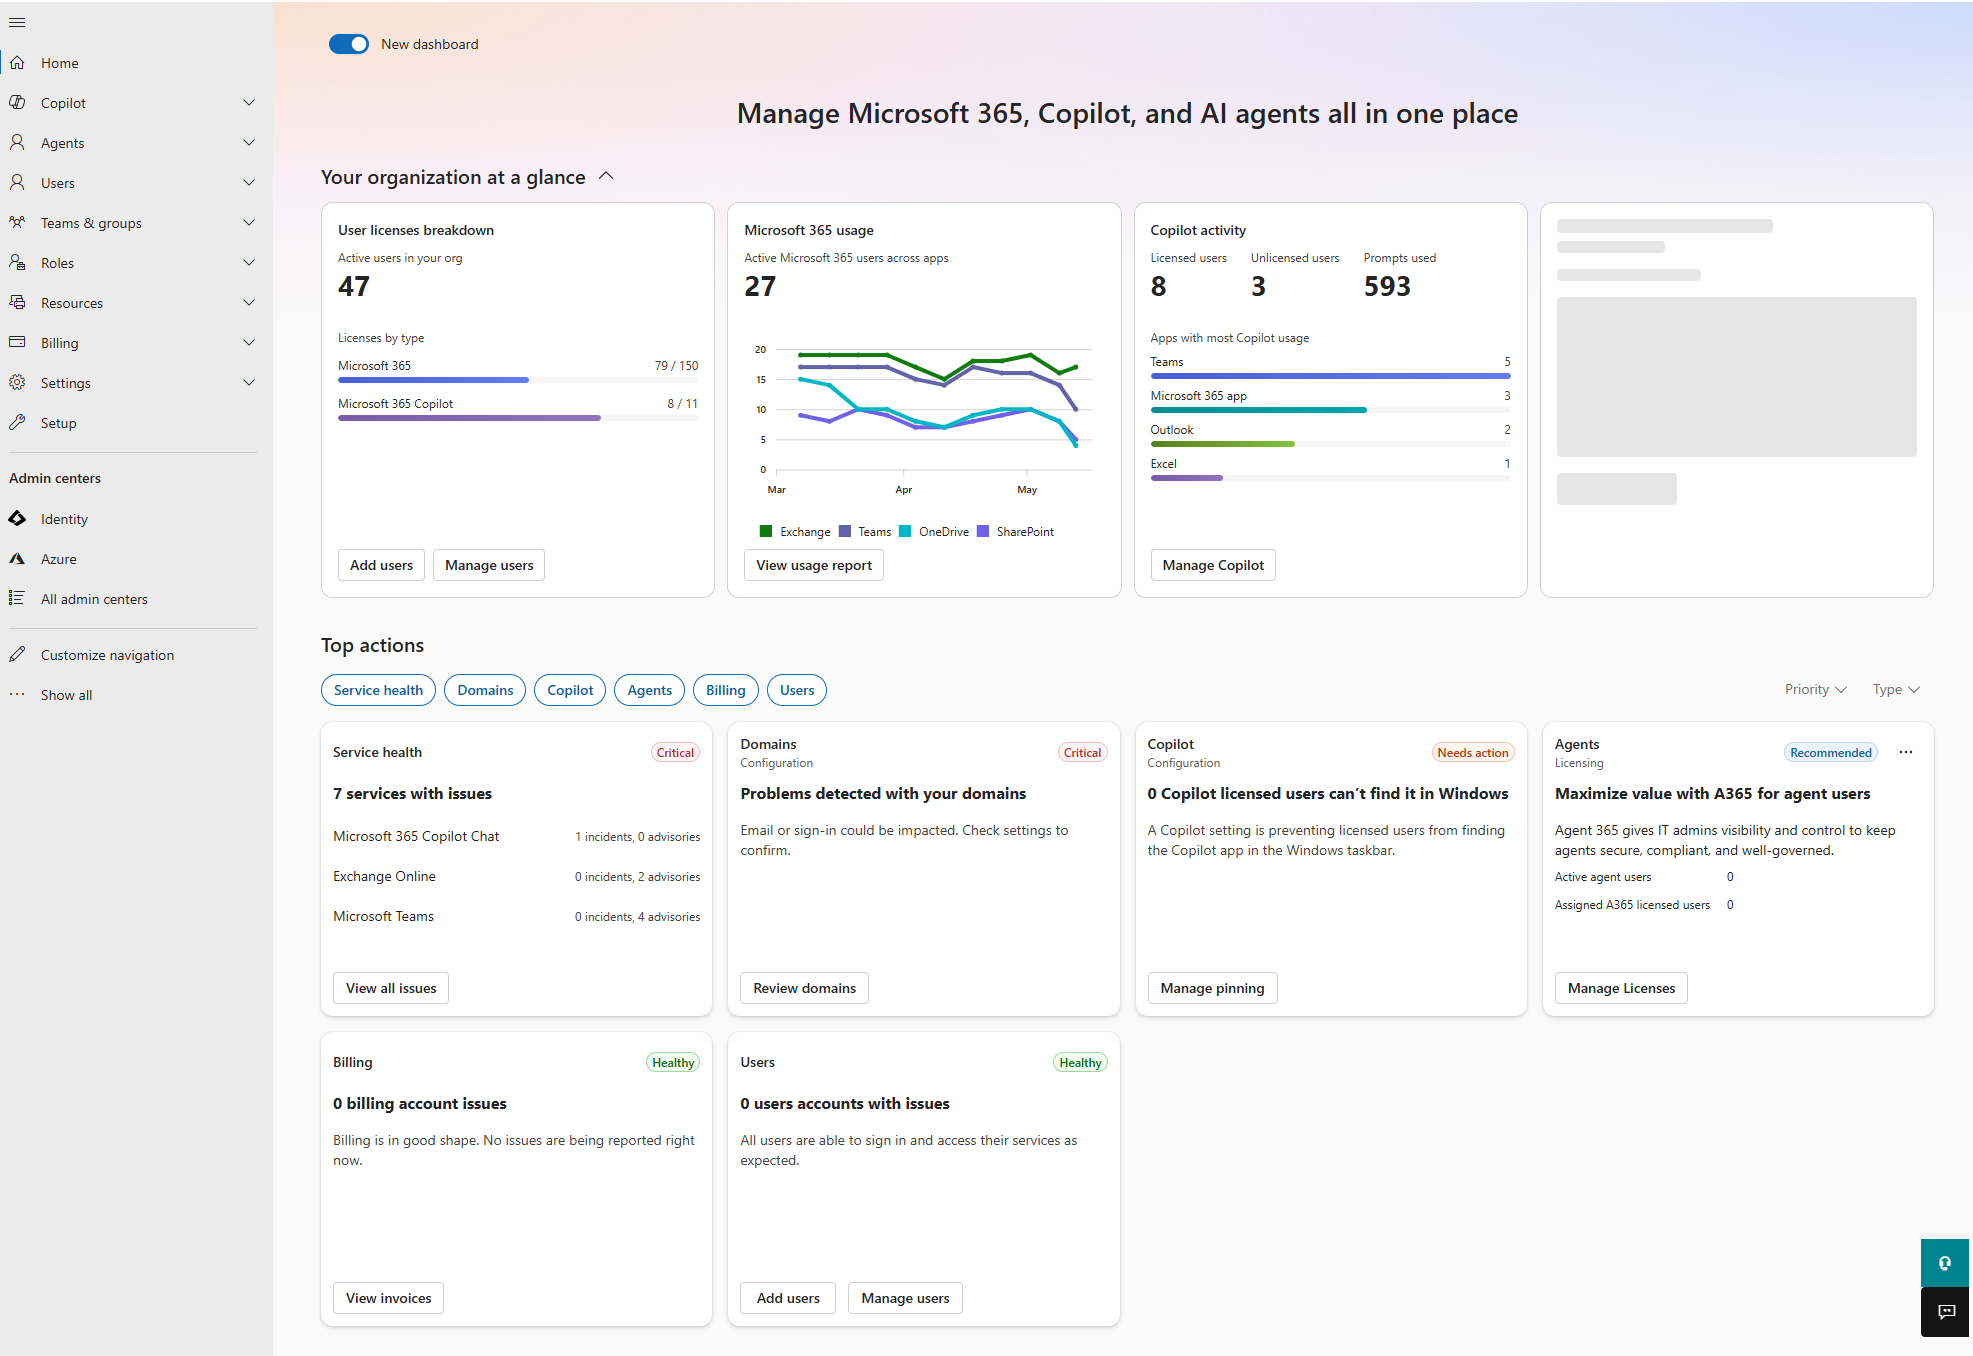Click the Manage pinning button

click(x=1213, y=988)
